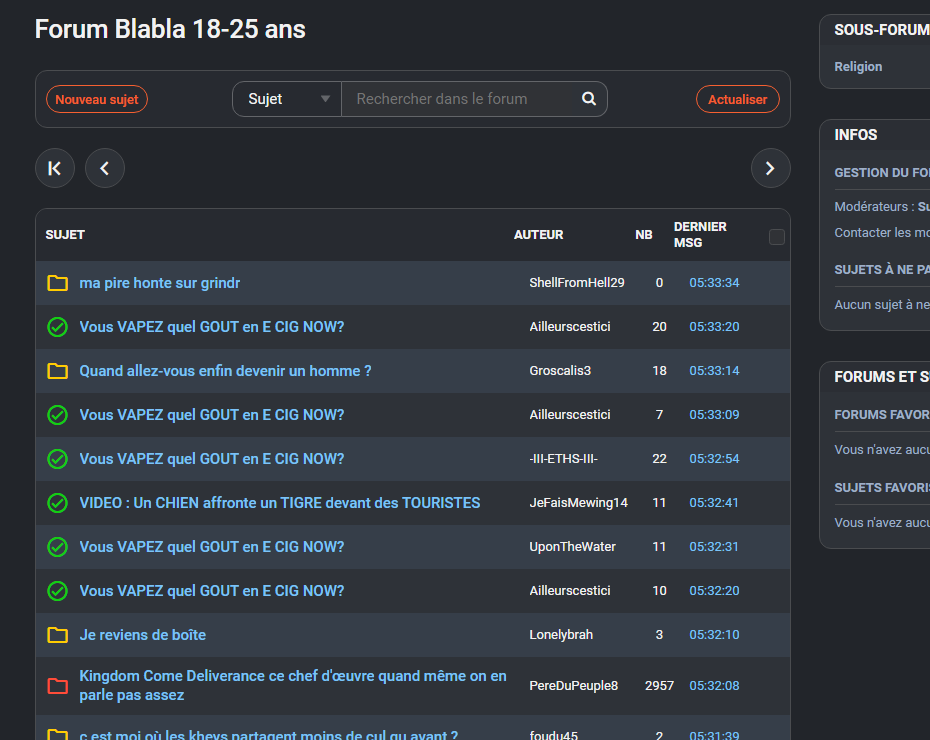Image resolution: width=930 pixels, height=740 pixels.
Task: Go to previous page arrow
Action: pyautogui.click(x=105, y=168)
